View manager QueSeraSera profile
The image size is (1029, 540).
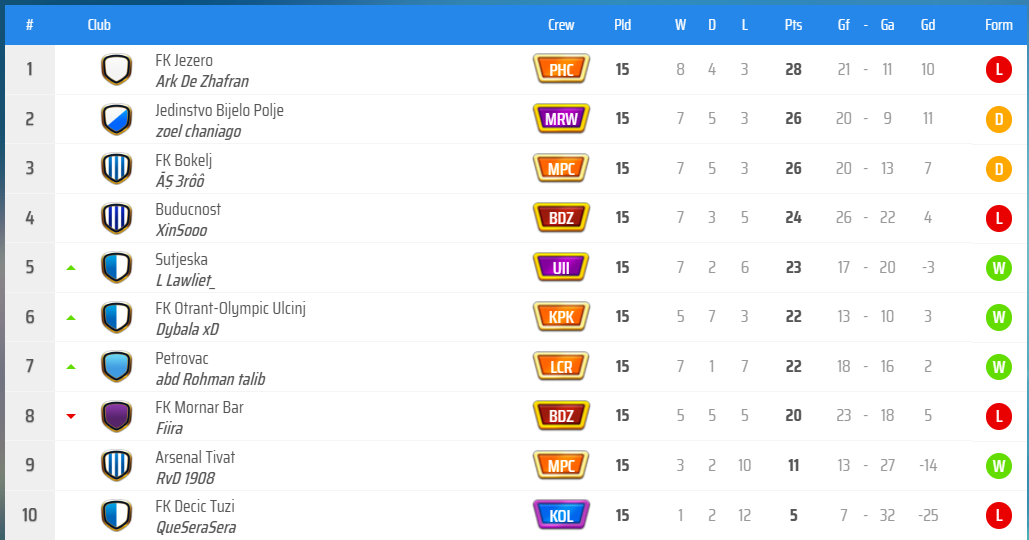tap(196, 527)
